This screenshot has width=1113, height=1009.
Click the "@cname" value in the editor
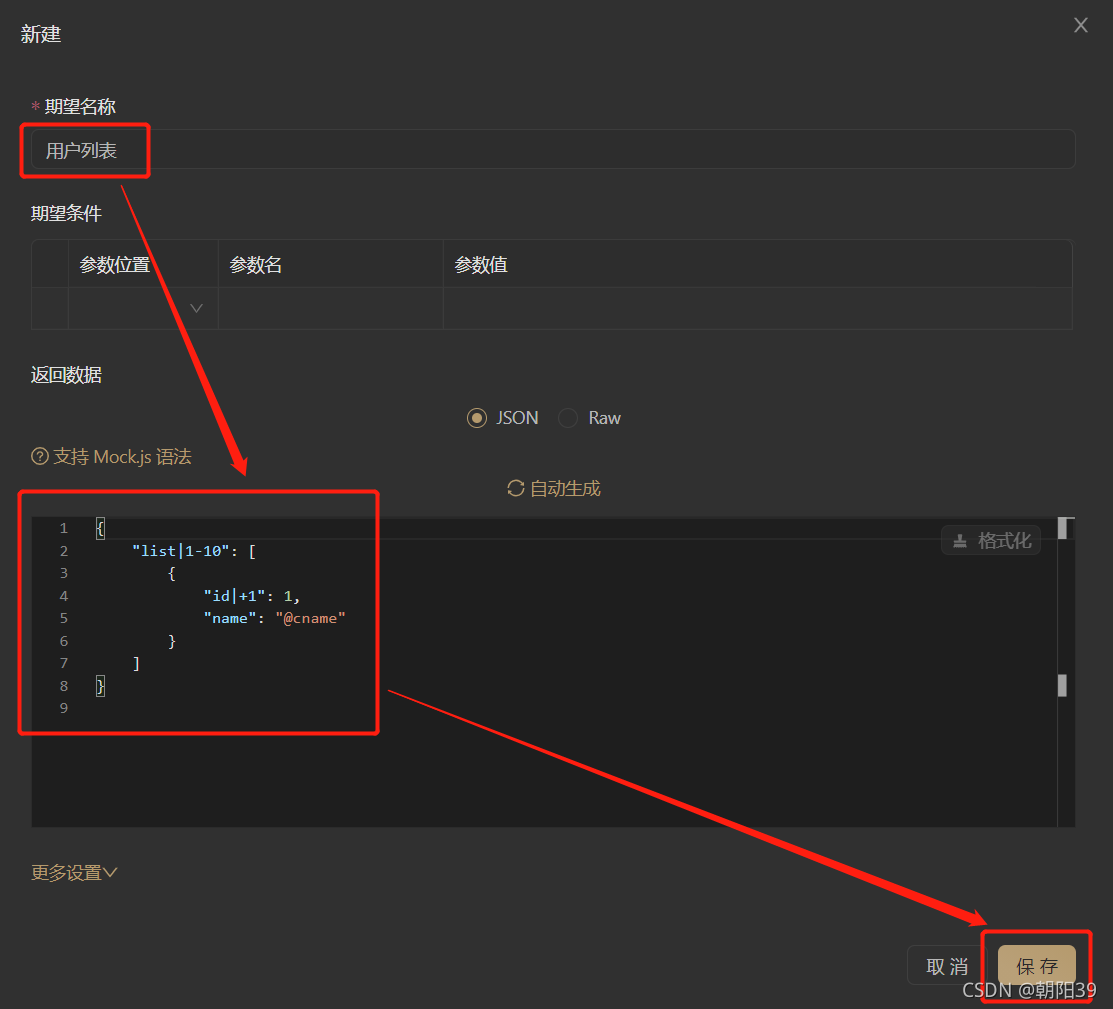click(310, 617)
